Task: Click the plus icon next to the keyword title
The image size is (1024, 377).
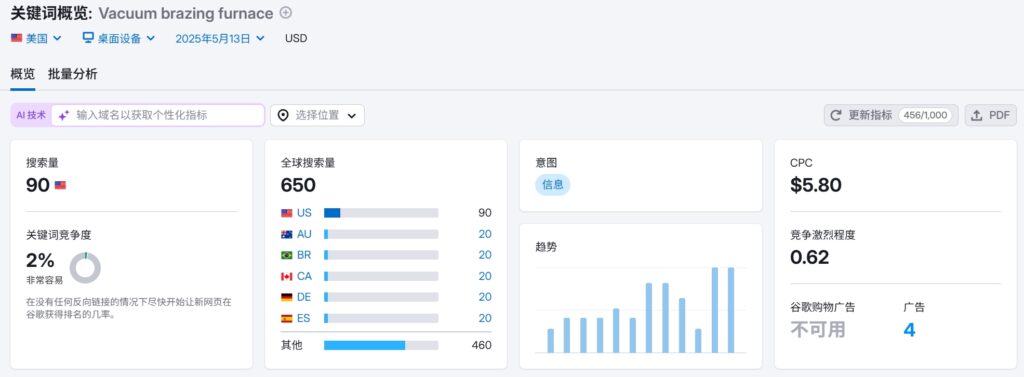Action: (x=286, y=12)
